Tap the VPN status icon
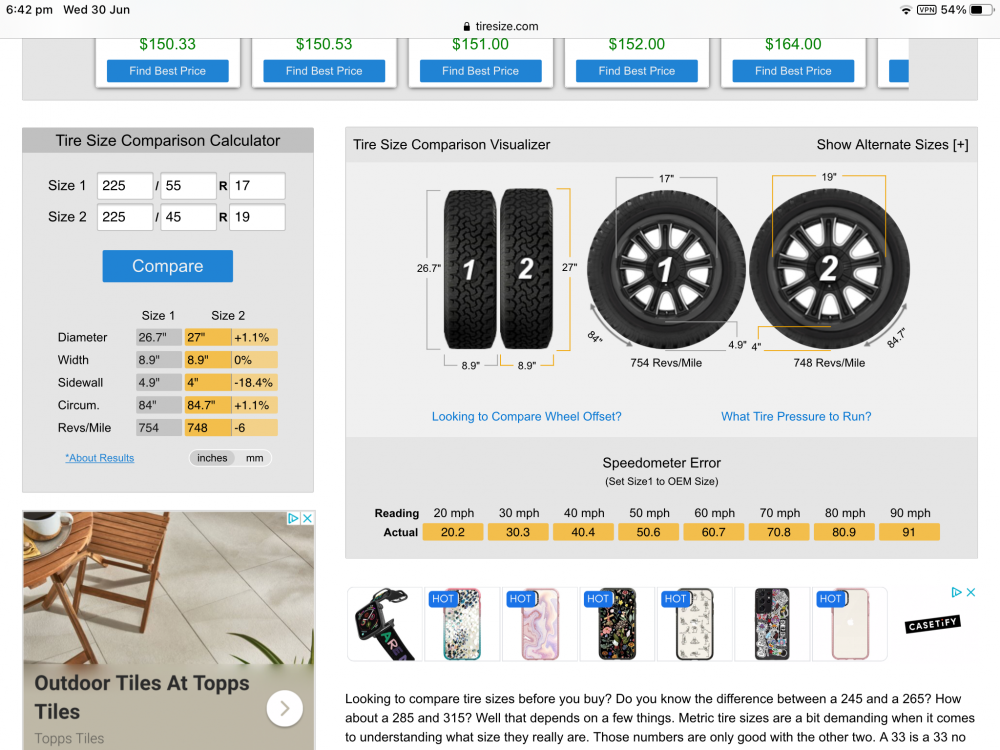1000x750 pixels. point(926,10)
